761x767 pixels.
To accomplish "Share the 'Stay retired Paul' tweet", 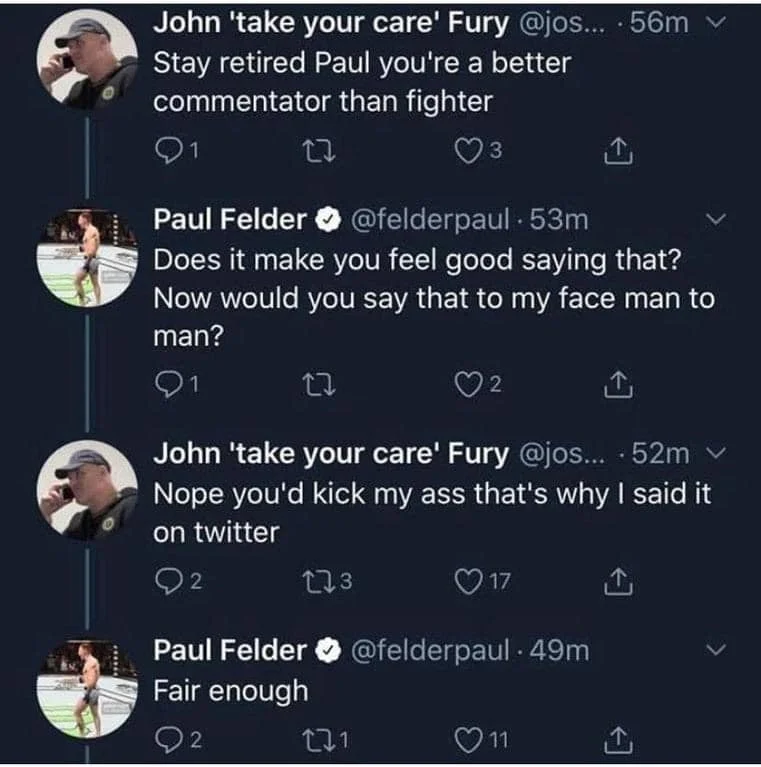I will (617, 152).
